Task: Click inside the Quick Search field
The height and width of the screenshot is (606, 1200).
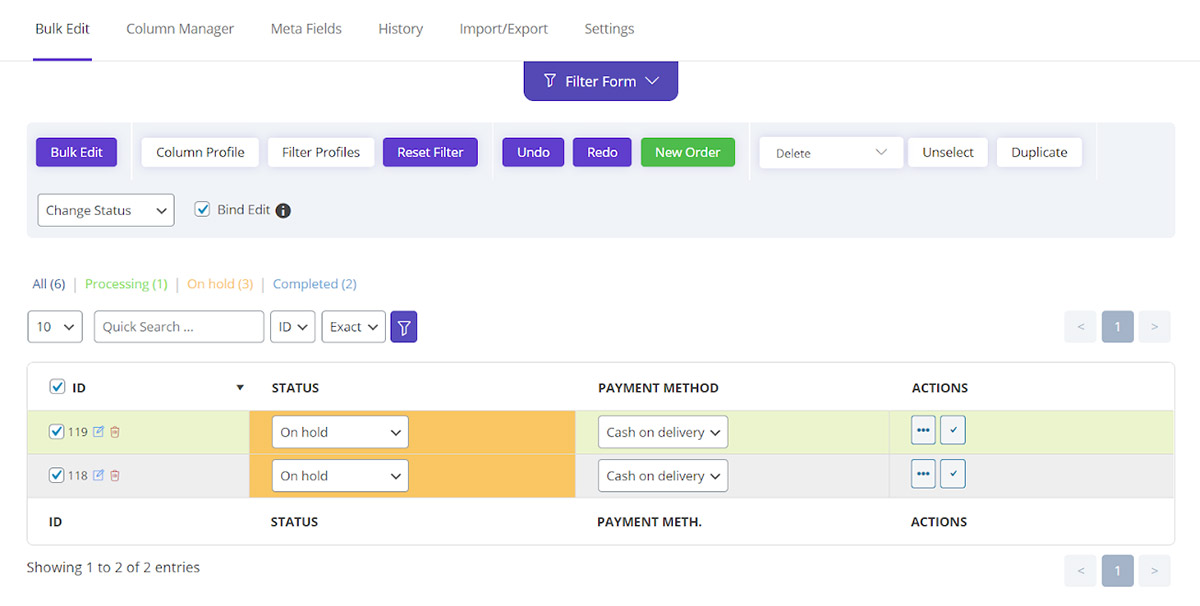Action: (178, 326)
